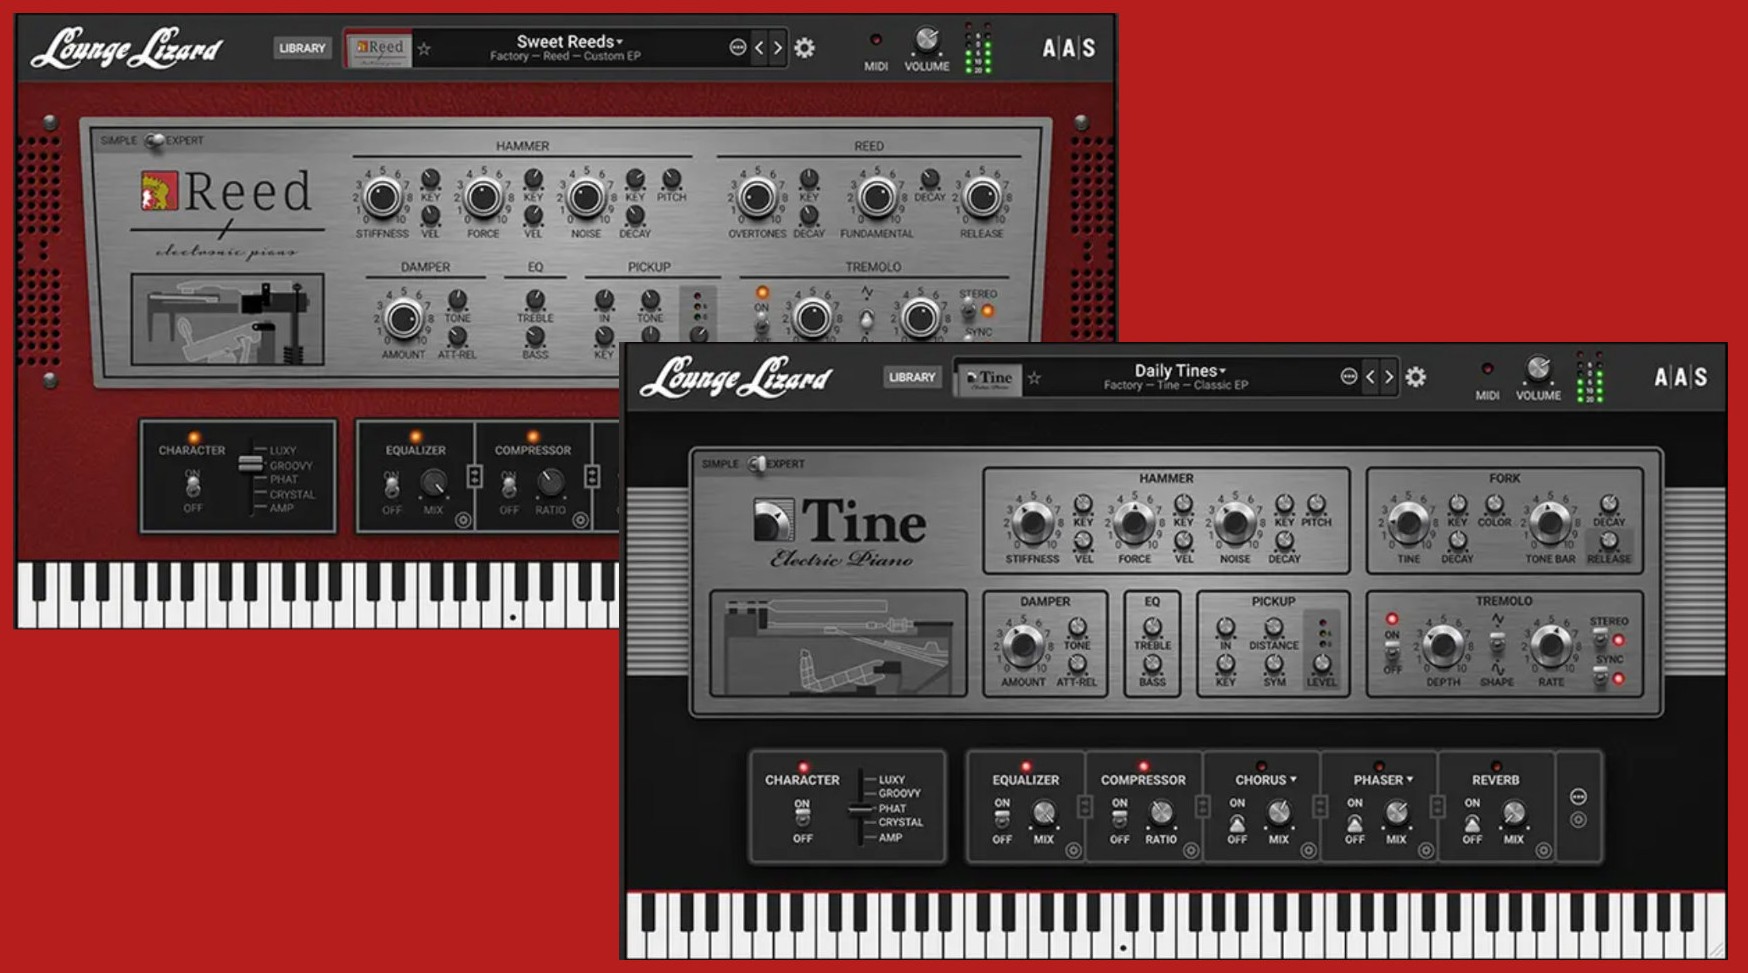1748x973 pixels.
Task: Click the AAS logo in the Reed window
Action: (1068, 47)
